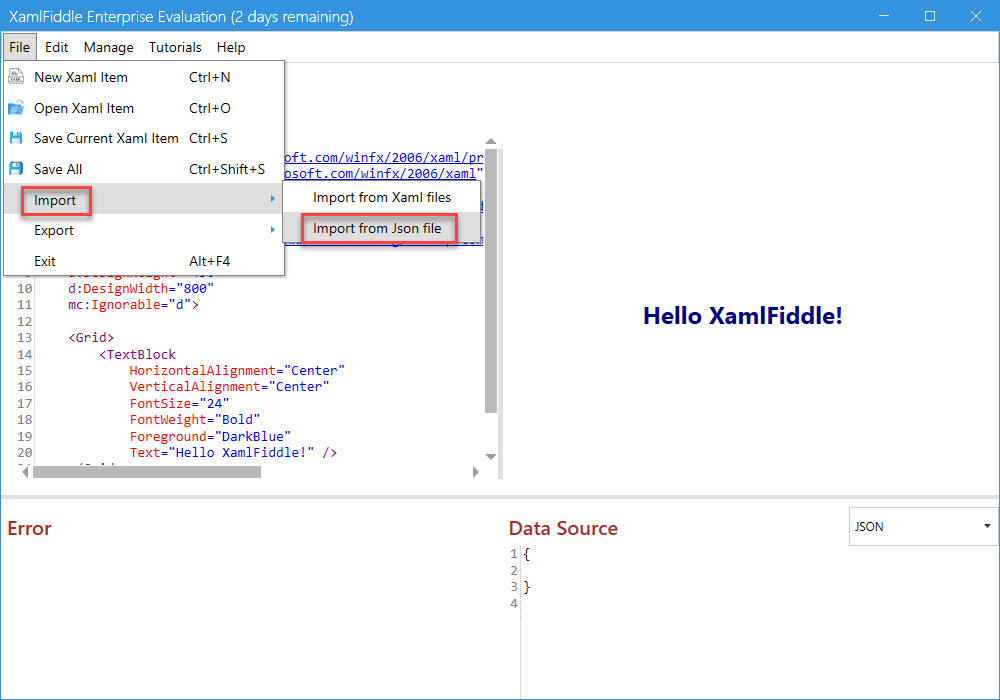Click the d:DesignWidth="800" line
The height and width of the screenshot is (700, 1000).
[141, 288]
